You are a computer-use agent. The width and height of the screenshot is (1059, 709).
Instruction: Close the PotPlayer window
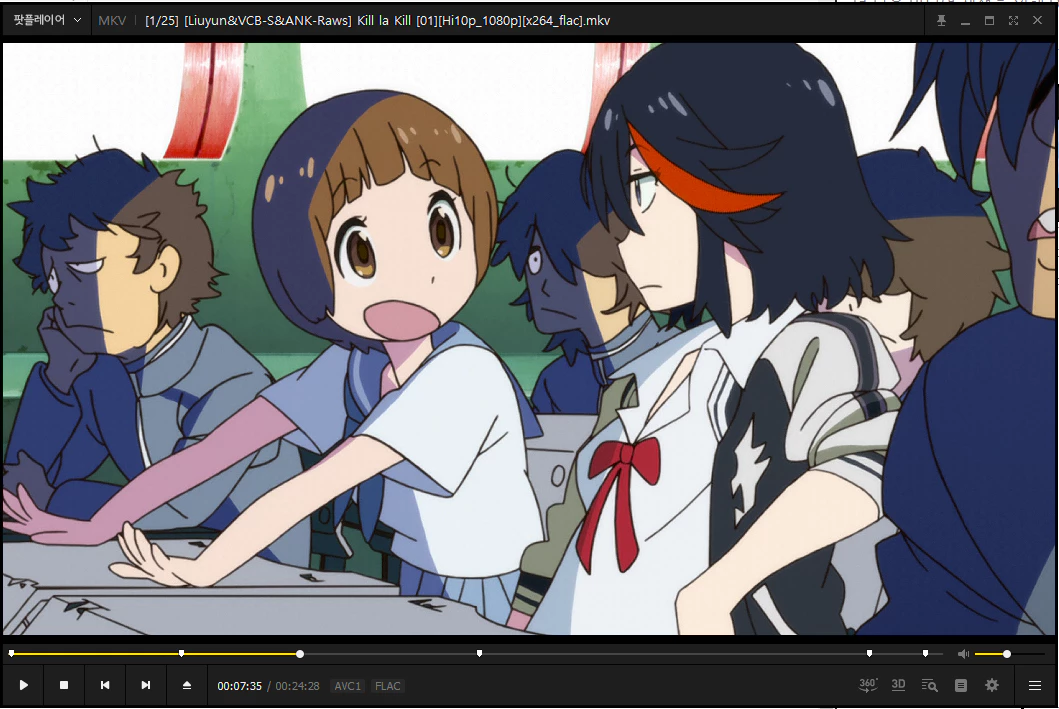(1037, 21)
